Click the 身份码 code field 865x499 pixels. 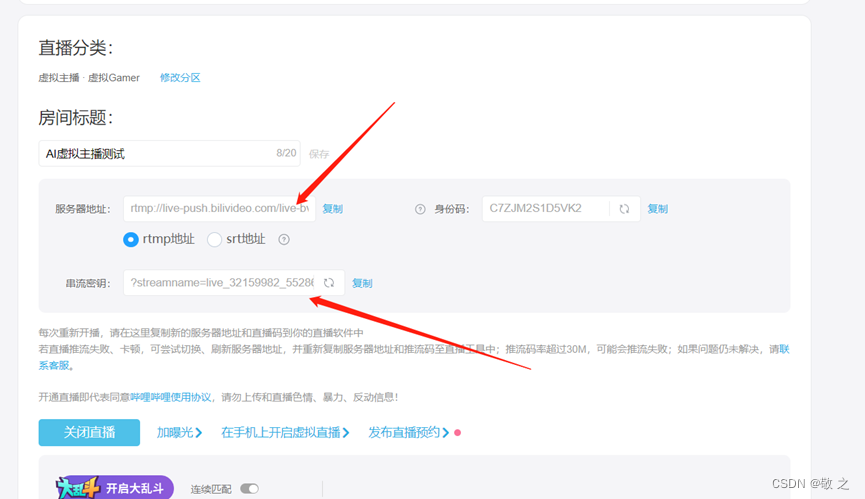point(561,209)
